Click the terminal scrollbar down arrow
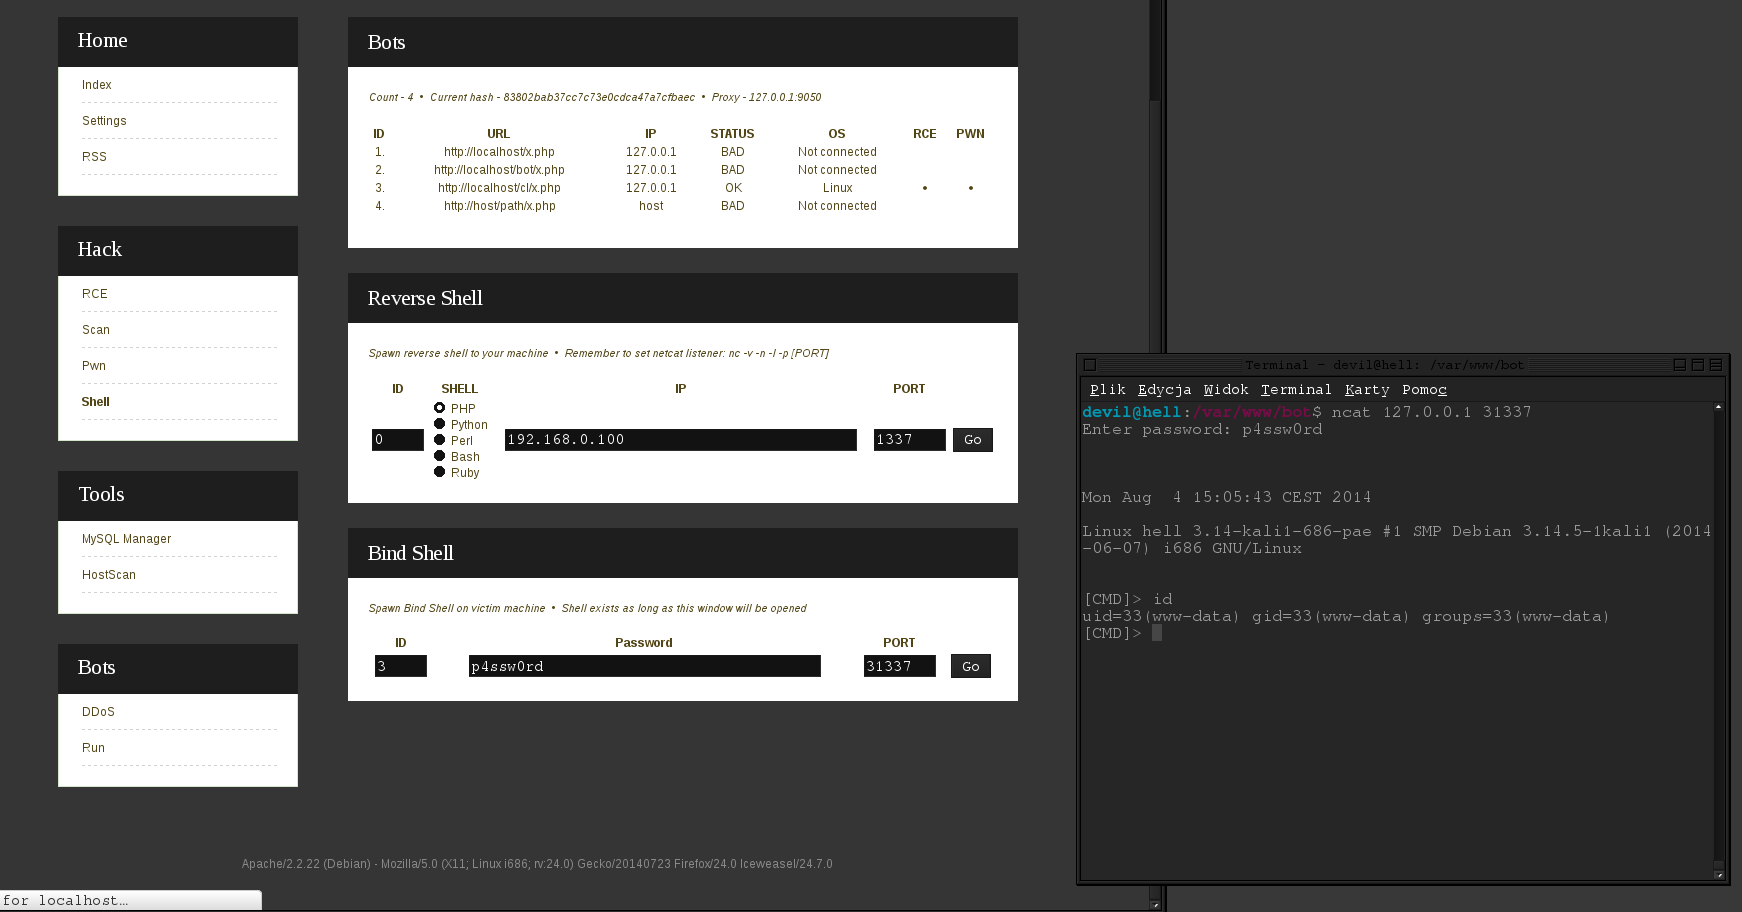The width and height of the screenshot is (1742, 912). click(1718, 875)
